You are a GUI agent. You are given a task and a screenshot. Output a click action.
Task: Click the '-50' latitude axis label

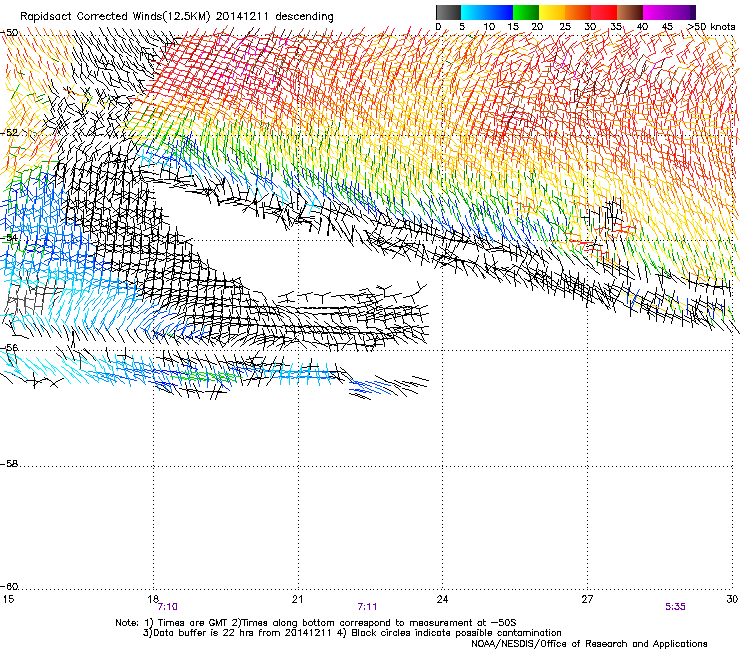click(x=9, y=33)
